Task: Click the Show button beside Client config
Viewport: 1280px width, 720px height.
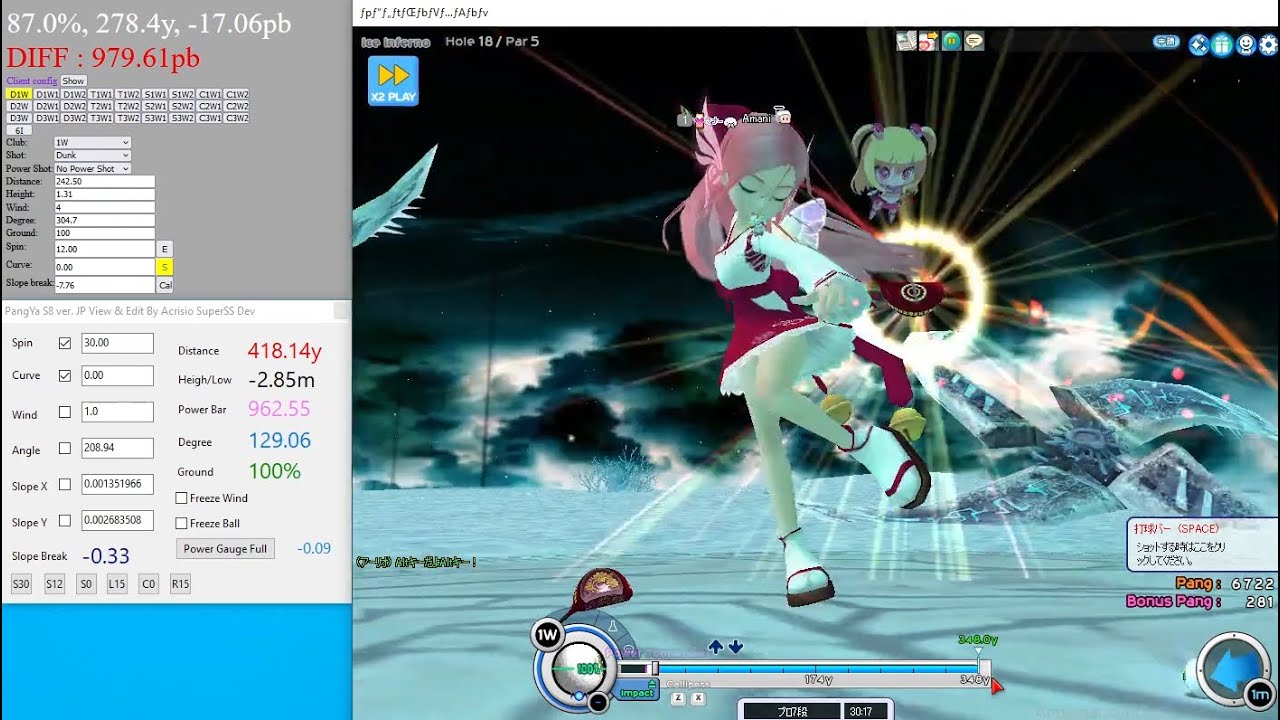Action: click(73, 81)
